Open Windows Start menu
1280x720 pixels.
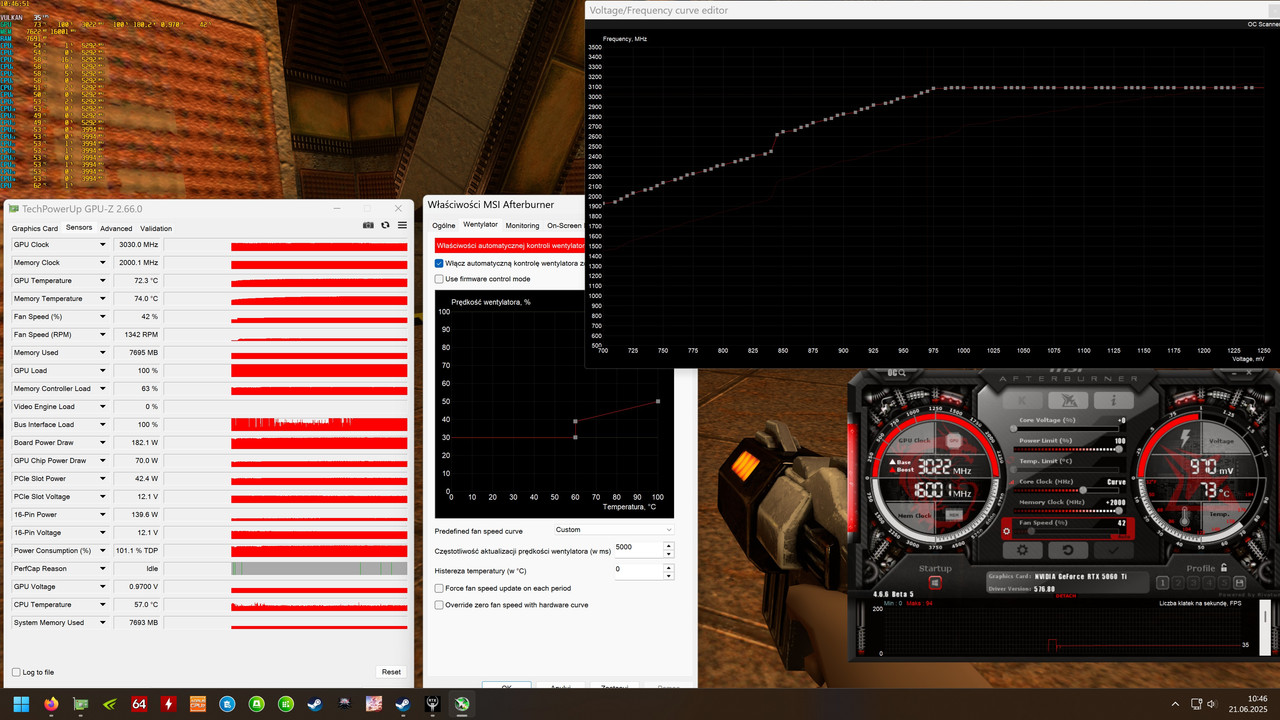coord(22,703)
